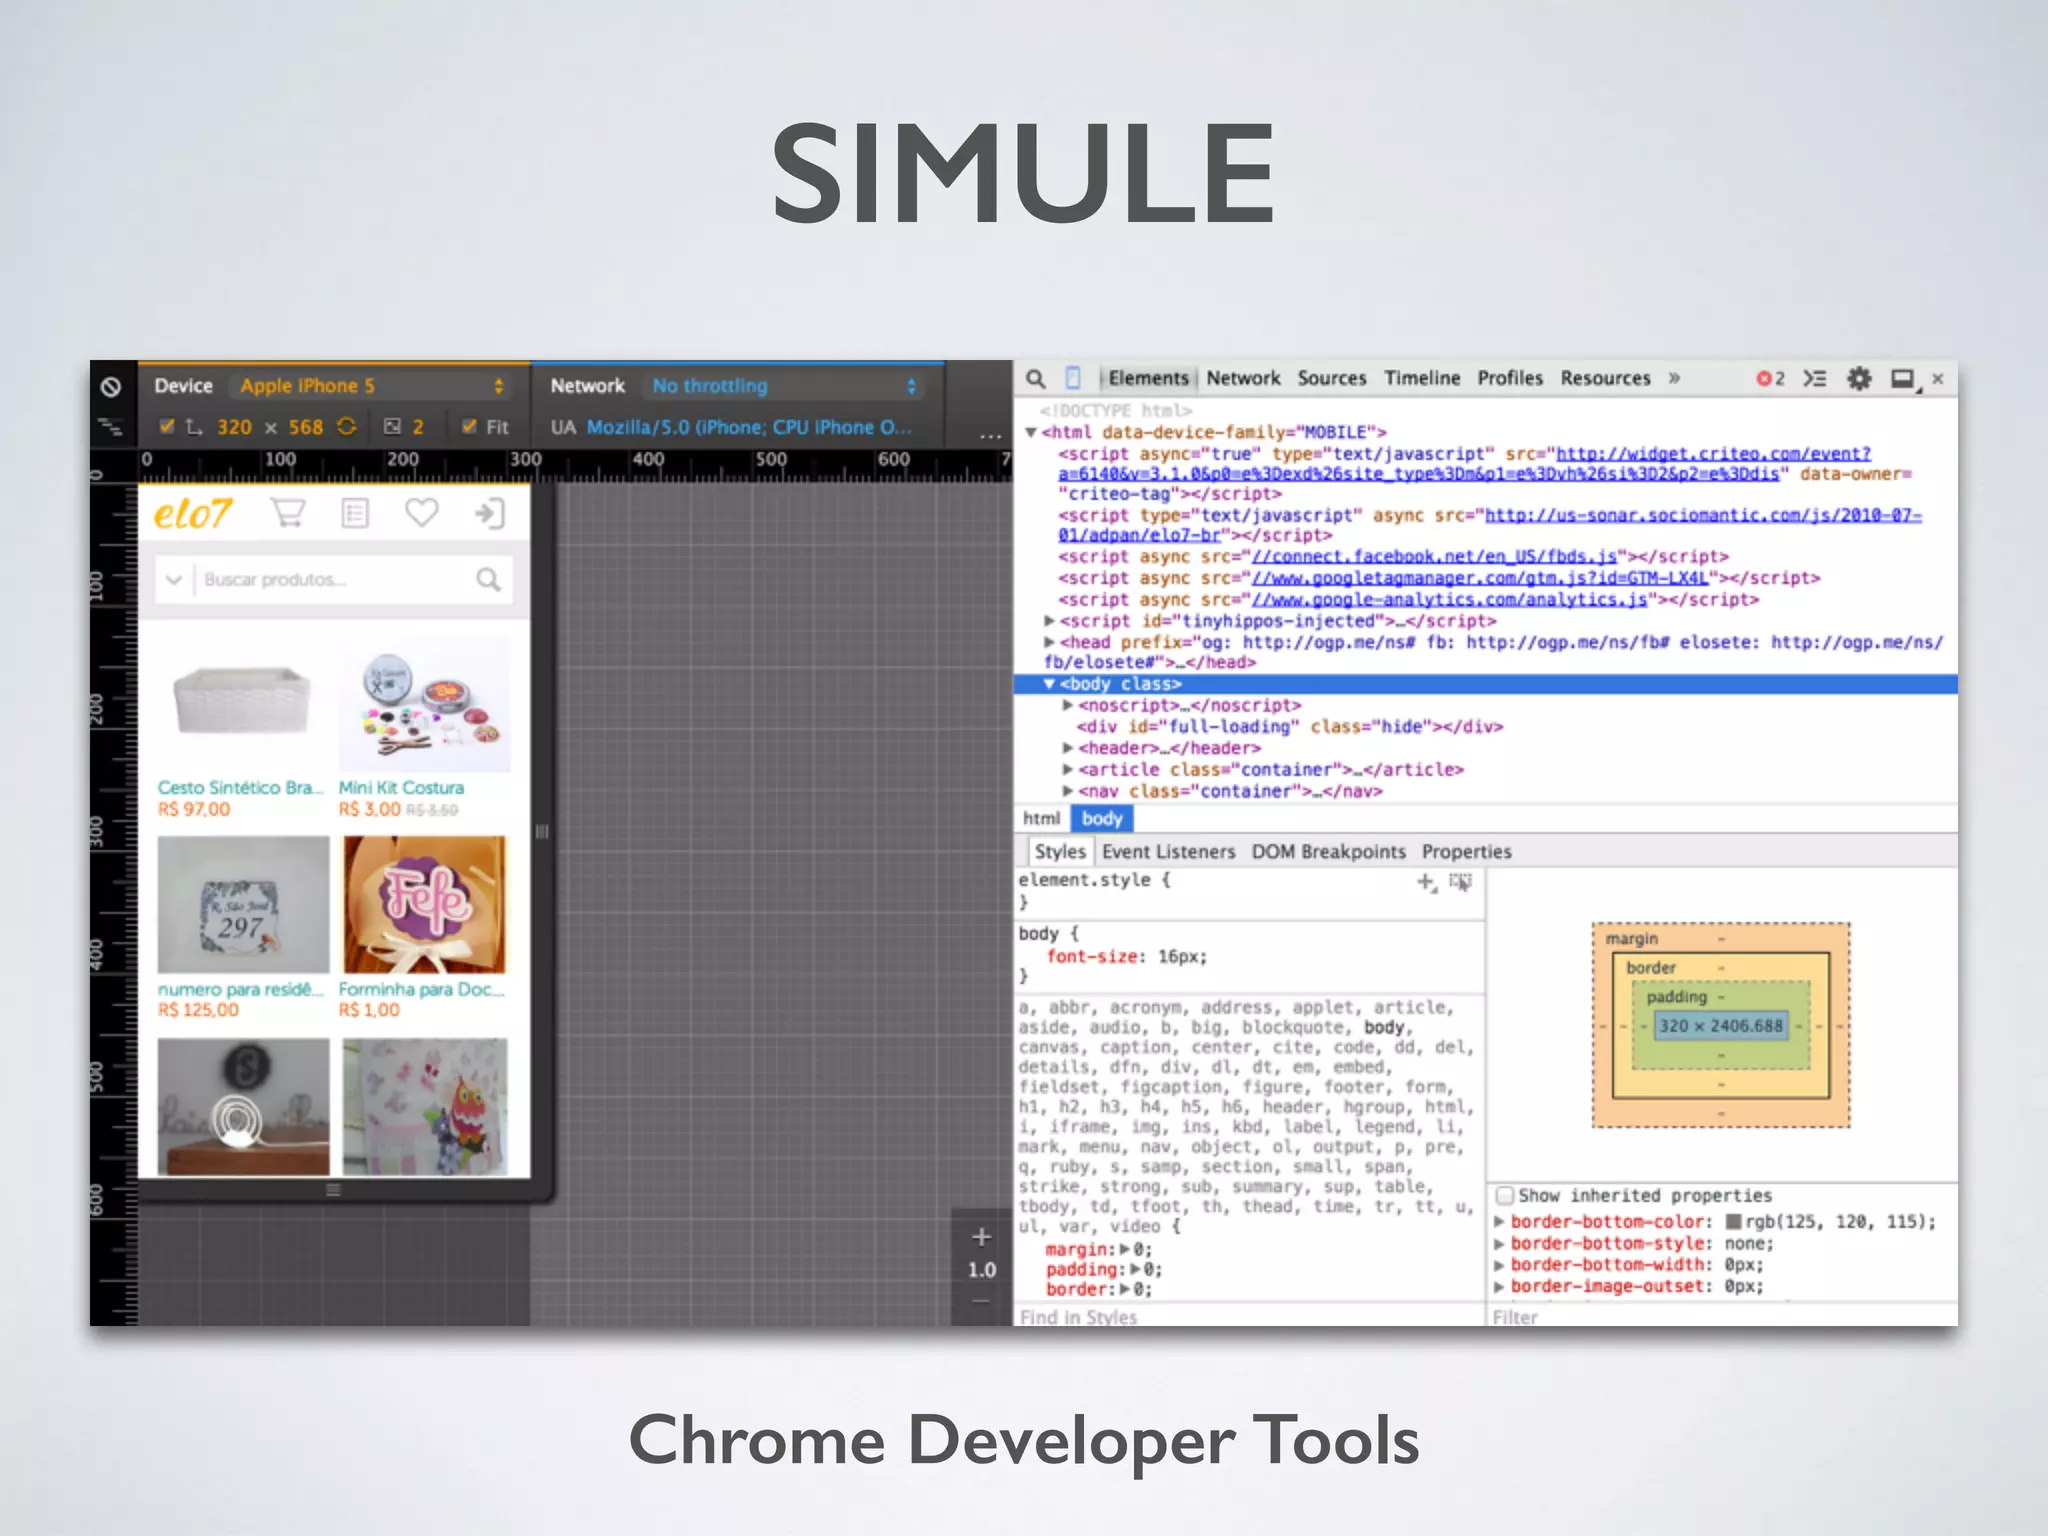This screenshot has width=2048, height=1536.
Task: Toggle the emulation drawer icon below reset
Action: [x=111, y=427]
